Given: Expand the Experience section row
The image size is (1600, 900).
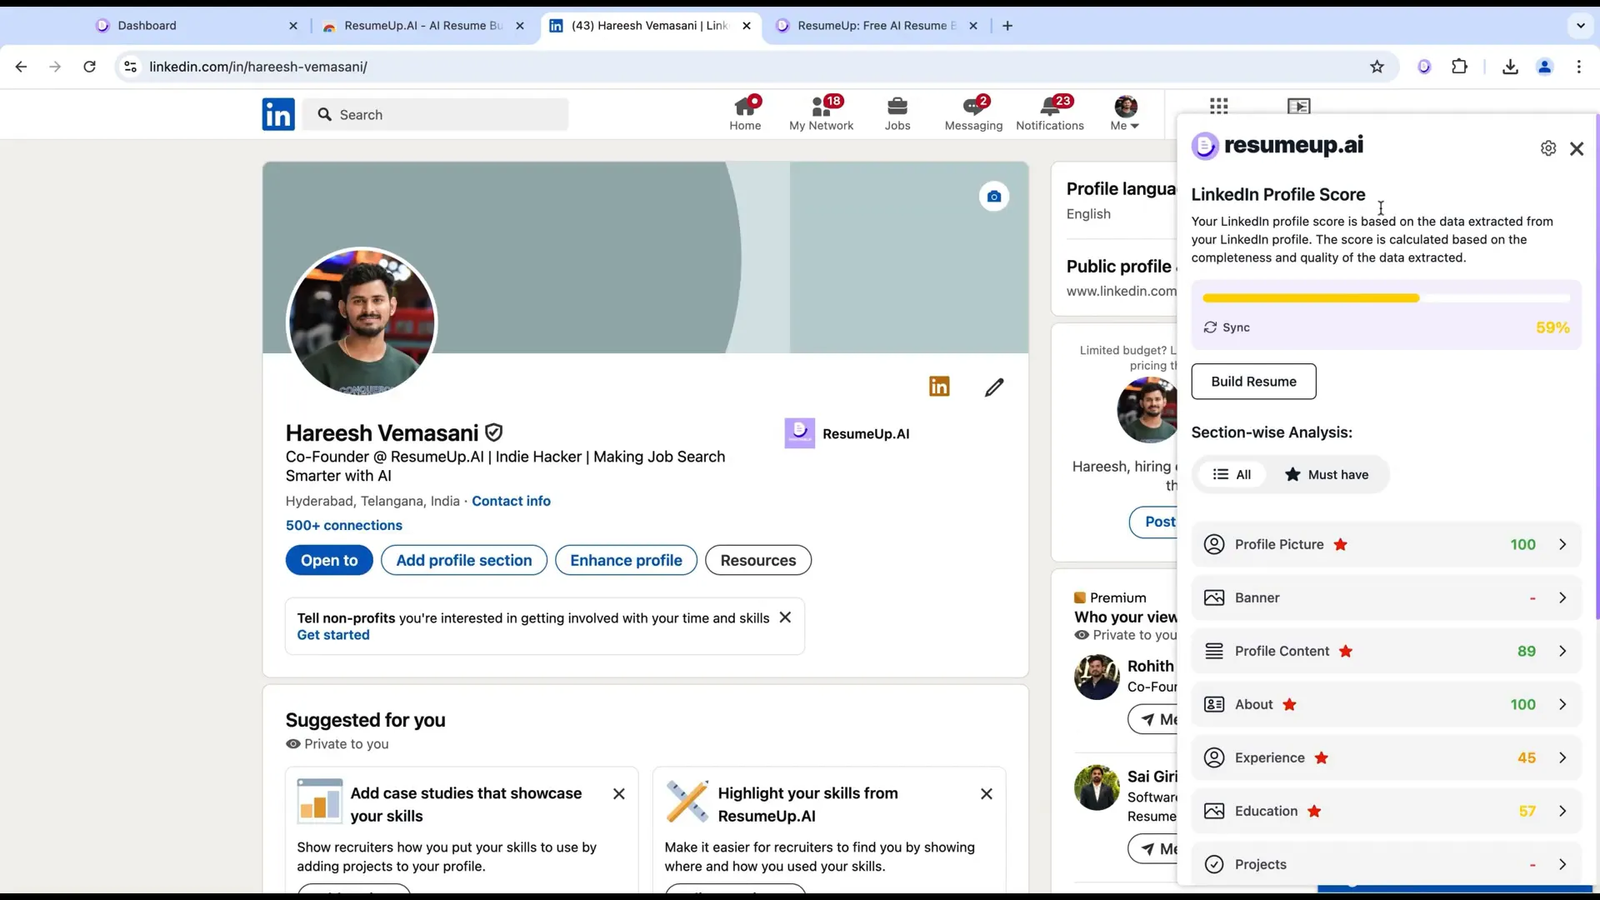Looking at the screenshot, I should pos(1386,757).
